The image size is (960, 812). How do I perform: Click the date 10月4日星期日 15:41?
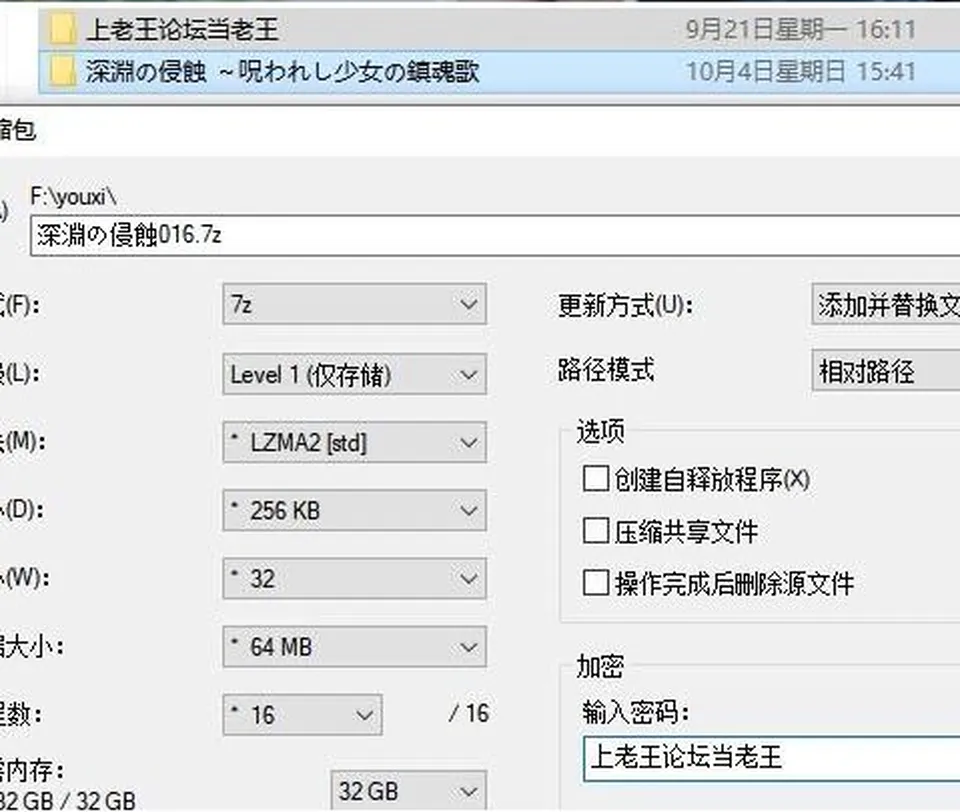801,72
